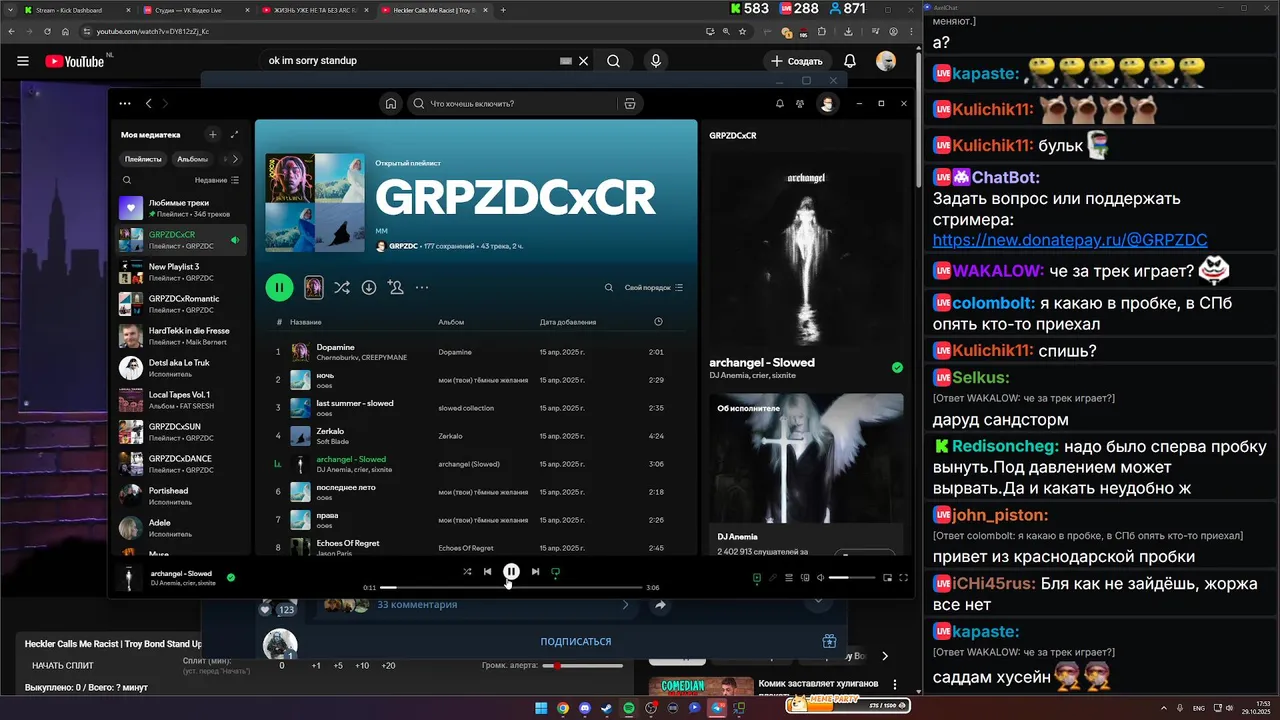
Task: Search inside the playlist tracks
Action: coord(608,287)
